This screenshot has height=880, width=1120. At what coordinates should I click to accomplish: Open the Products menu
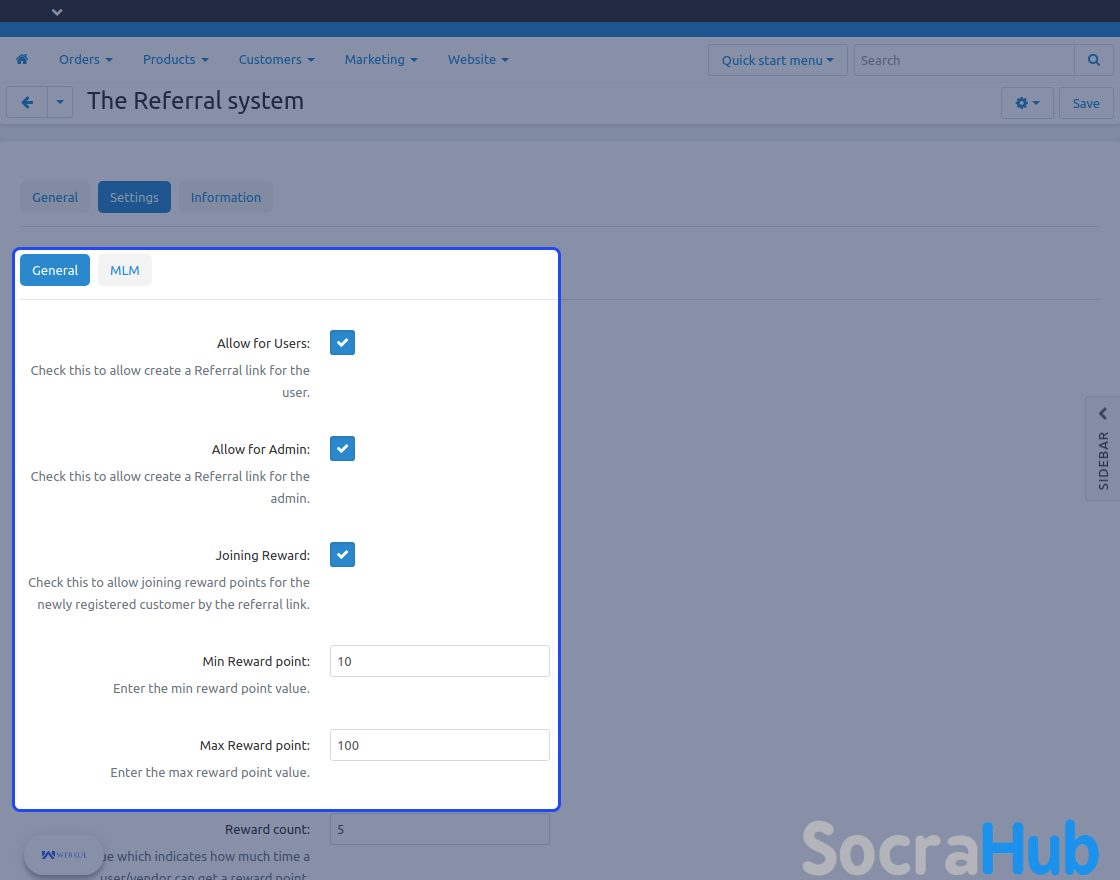tap(175, 60)
